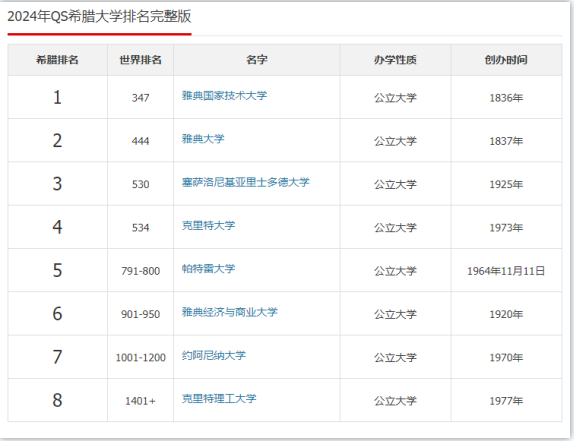Viewport: 574px width, 441px height.
Task: Click Greek rank number 7
Action: [x=57, y=357]
